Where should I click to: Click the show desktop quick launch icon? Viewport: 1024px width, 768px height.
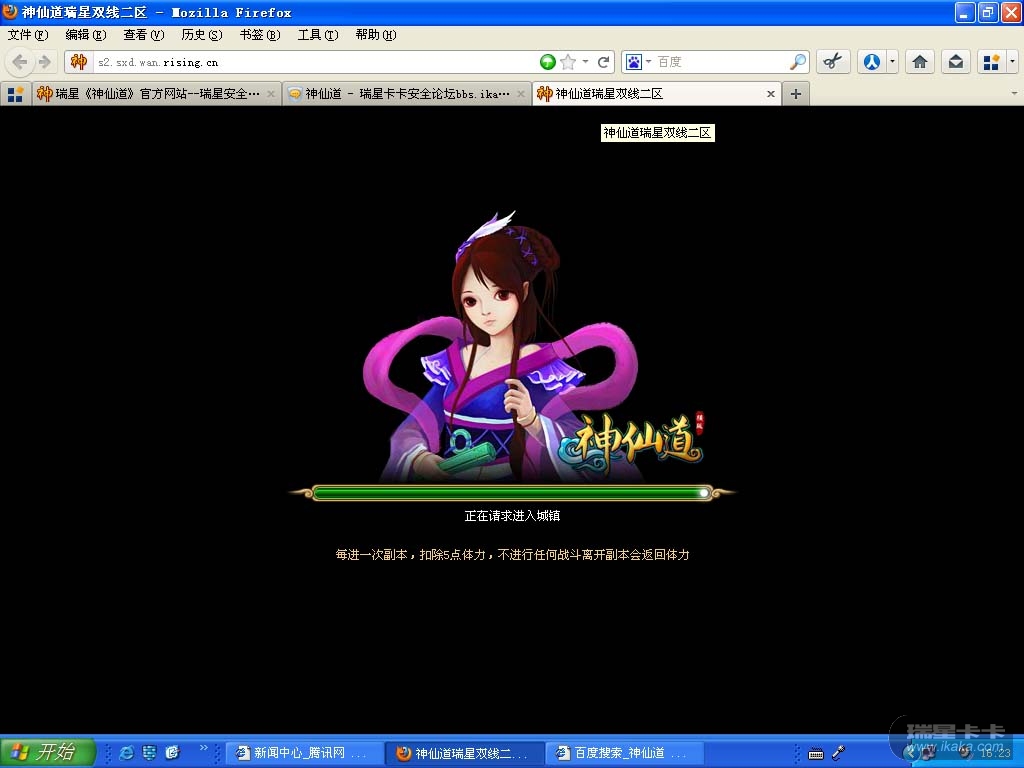tap(150, 752)
